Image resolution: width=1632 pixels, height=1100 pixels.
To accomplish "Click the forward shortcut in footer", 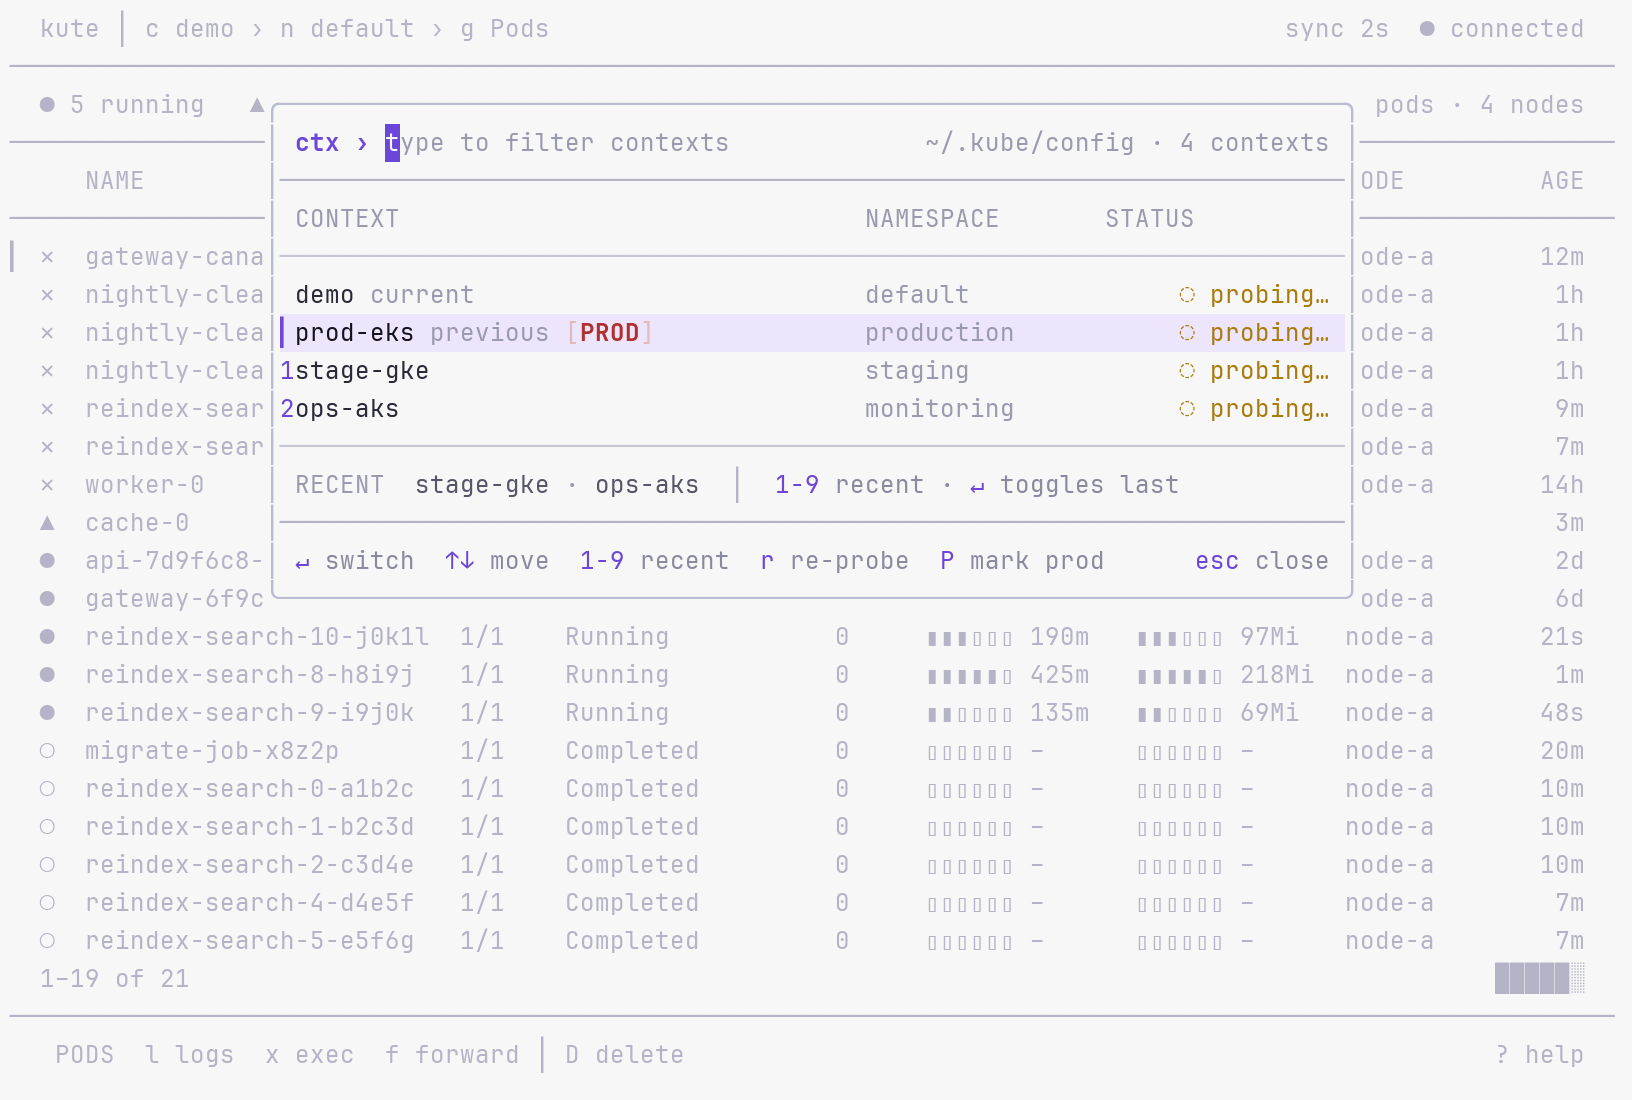I will click(452, 1055).
